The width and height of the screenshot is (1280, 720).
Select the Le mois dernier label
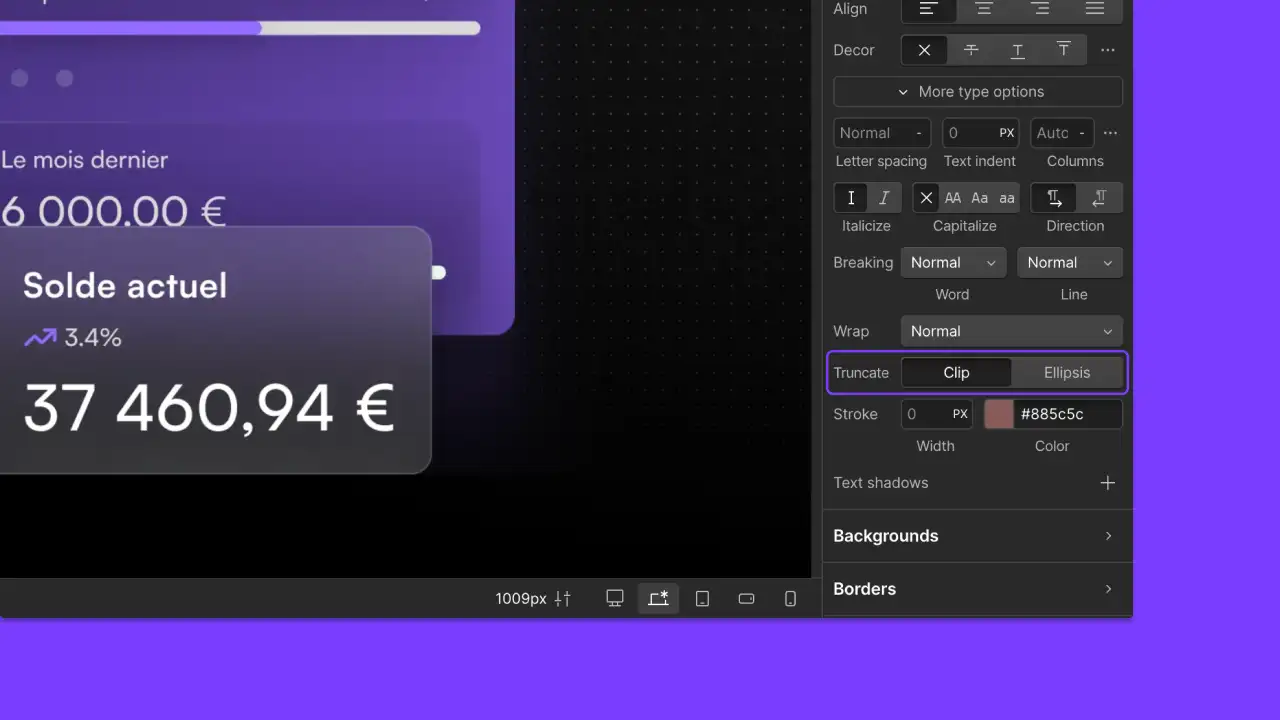85,160
